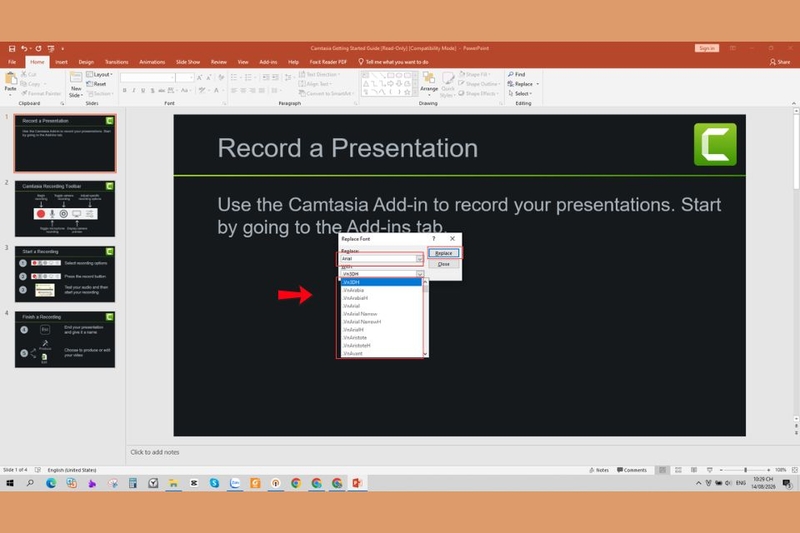
Task: Increase font size
Action: (199, 78)
